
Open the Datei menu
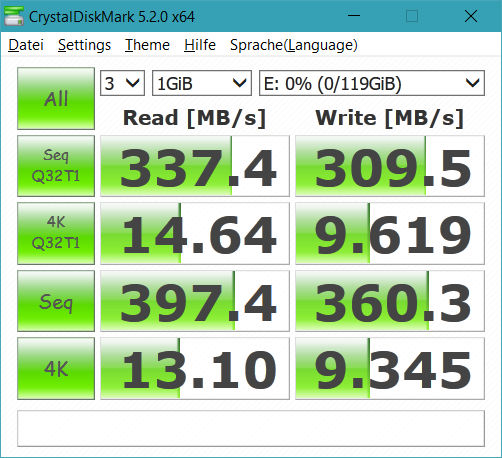(x=26, y=45)
